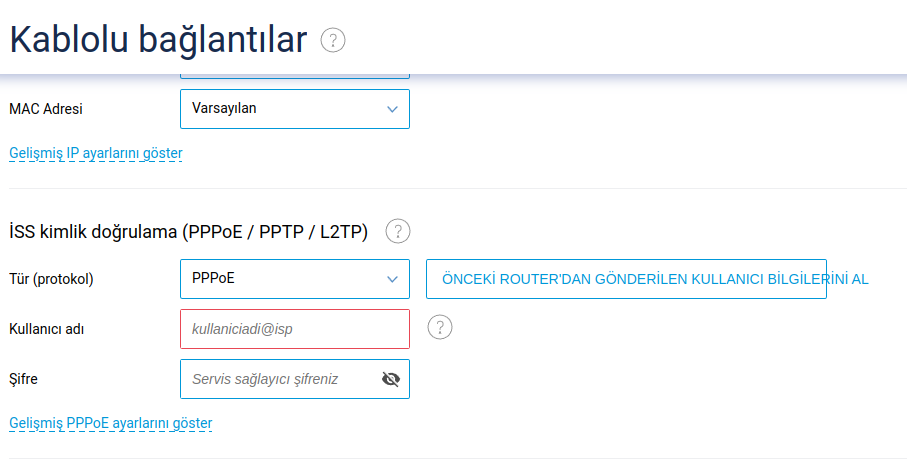Open Gelişmiş PPPoE ayarlarını göster link

(110, 423)
